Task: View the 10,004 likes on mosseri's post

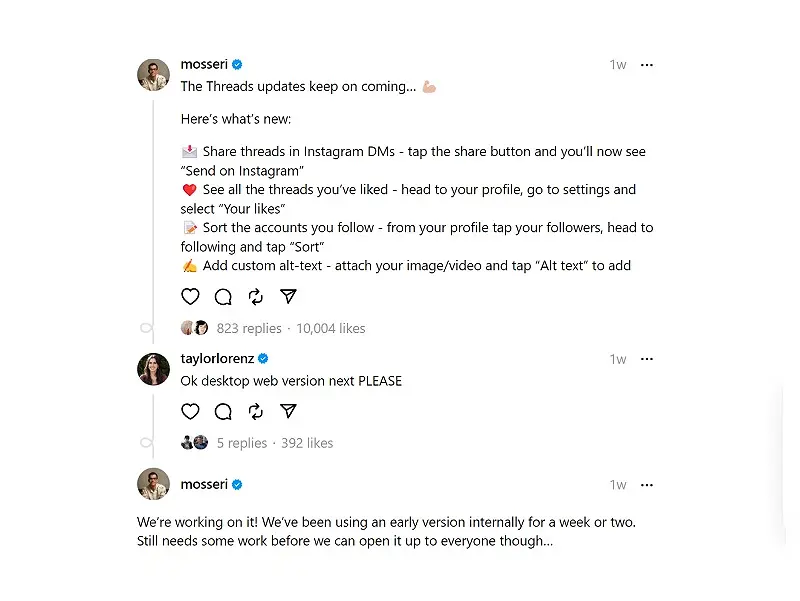Action: (x=330, y=328)
